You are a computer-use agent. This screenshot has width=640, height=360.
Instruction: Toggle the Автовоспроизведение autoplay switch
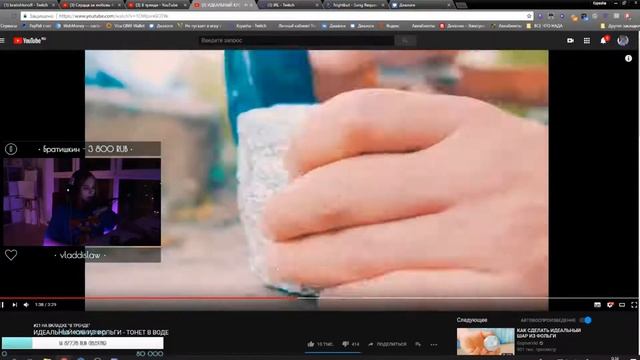586,320
